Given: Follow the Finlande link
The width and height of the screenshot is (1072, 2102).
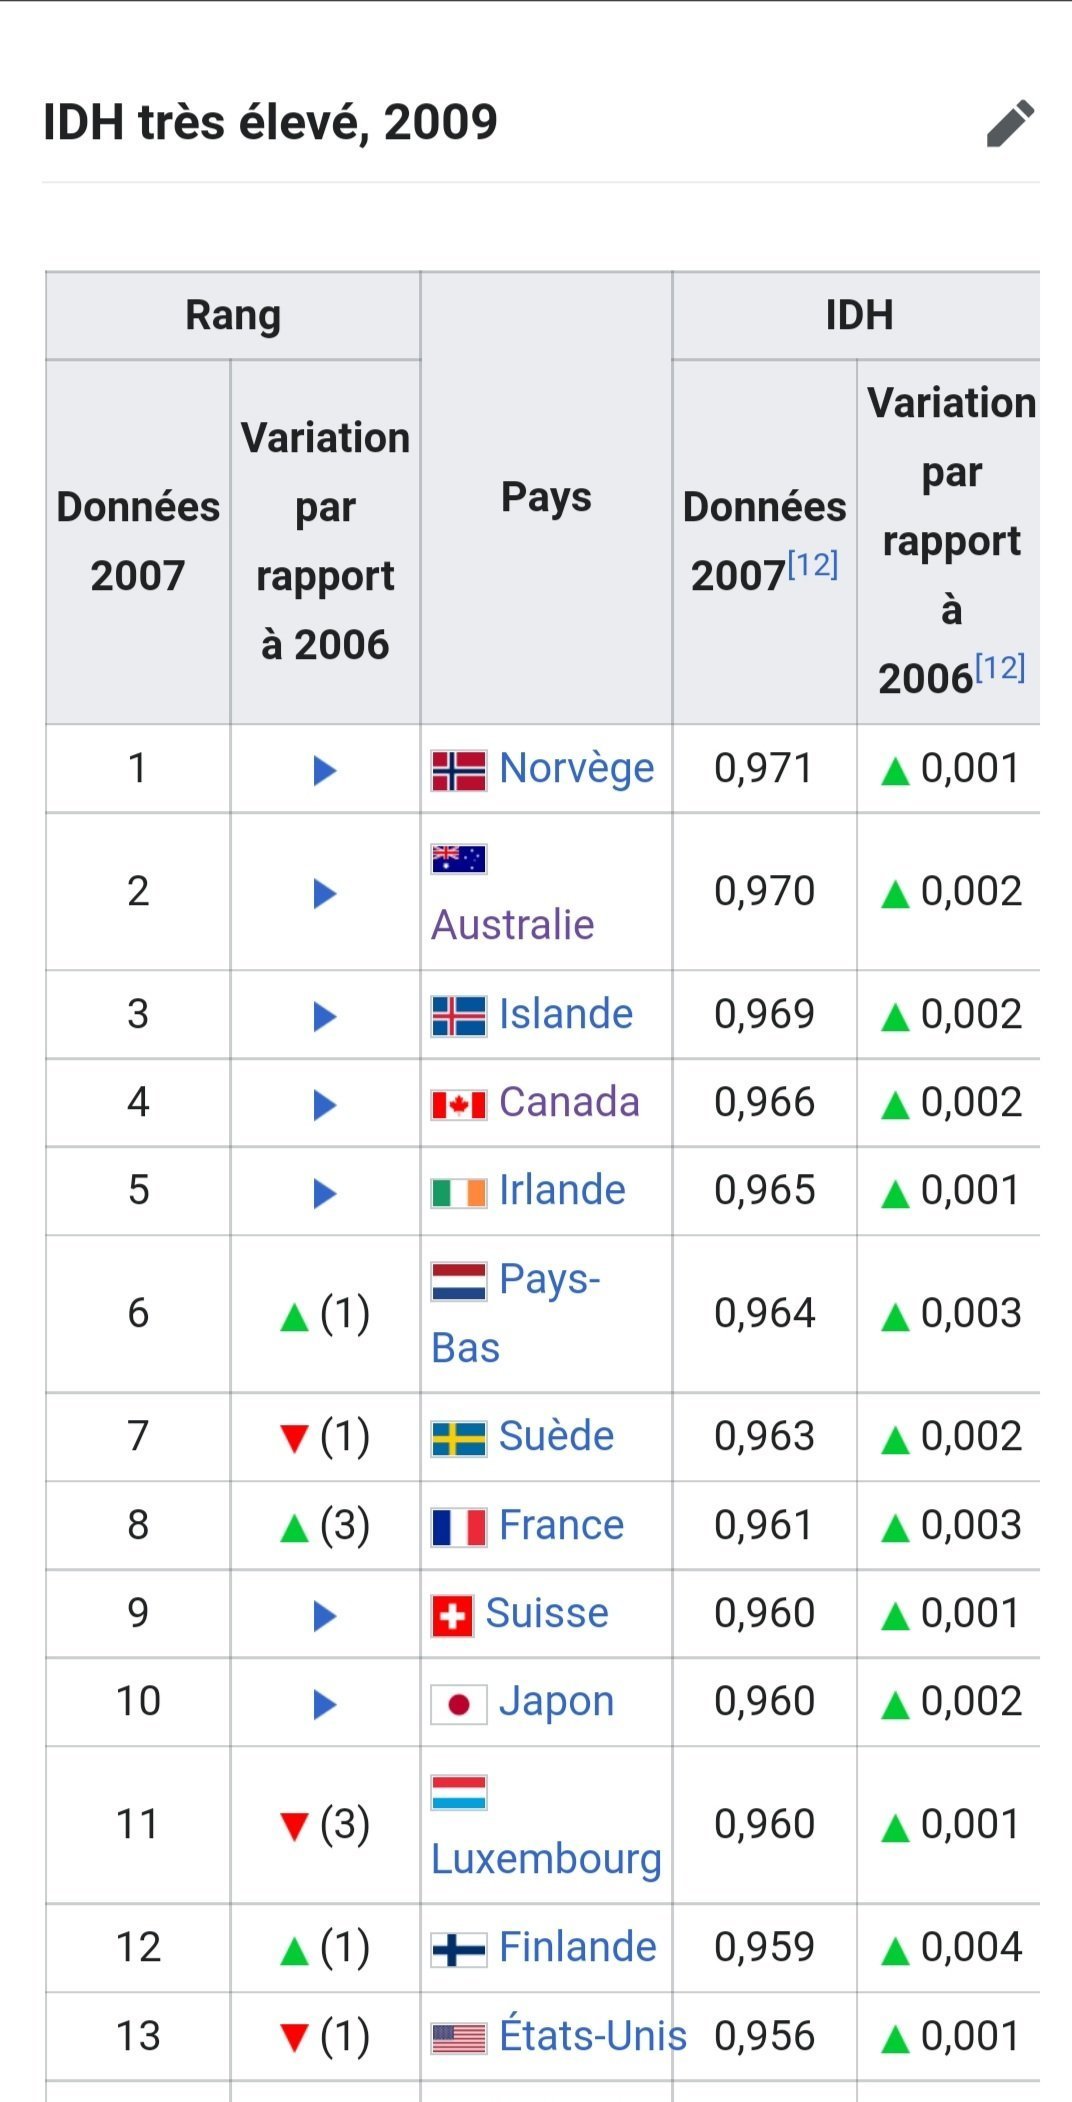Looking at the screenshot, I should click(577, 1947).
